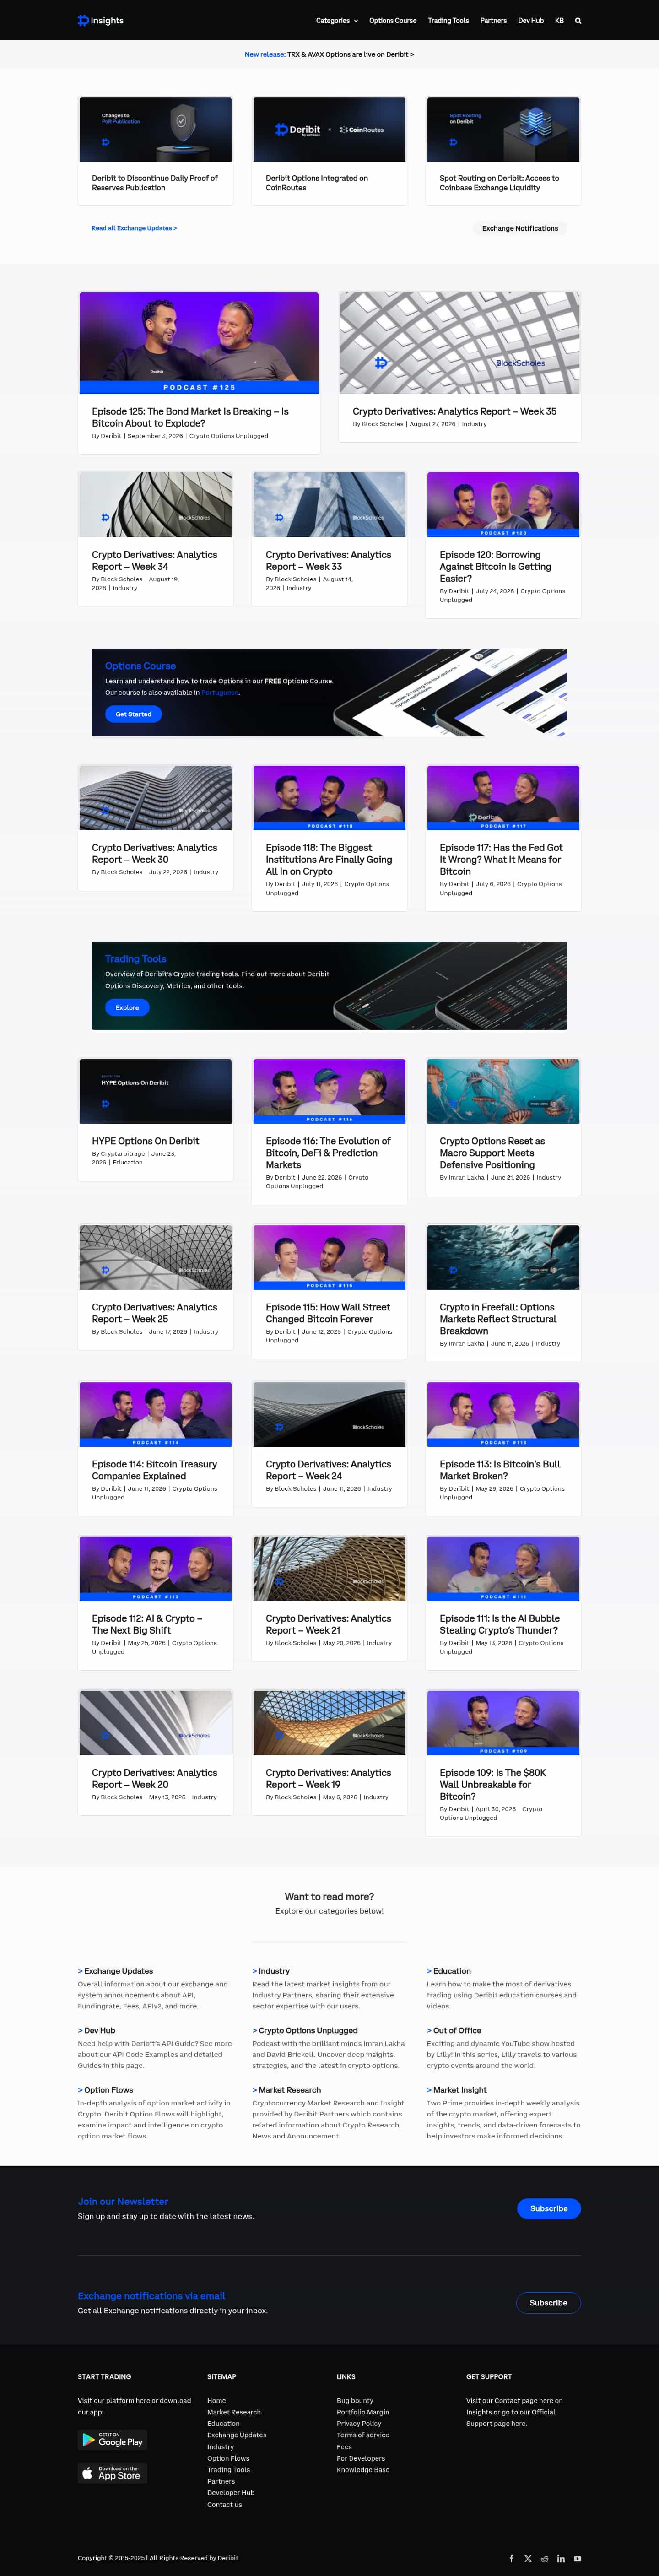Open the X (Twitter) footer icon
Screen dimensions: 659x2576
[x=528, y=2558]
